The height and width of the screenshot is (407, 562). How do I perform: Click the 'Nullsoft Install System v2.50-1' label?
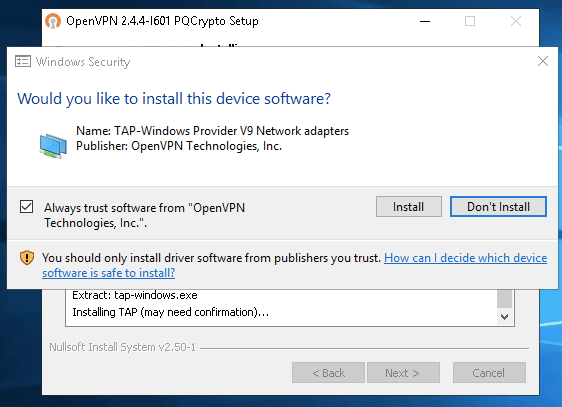(x=123, y=347)
